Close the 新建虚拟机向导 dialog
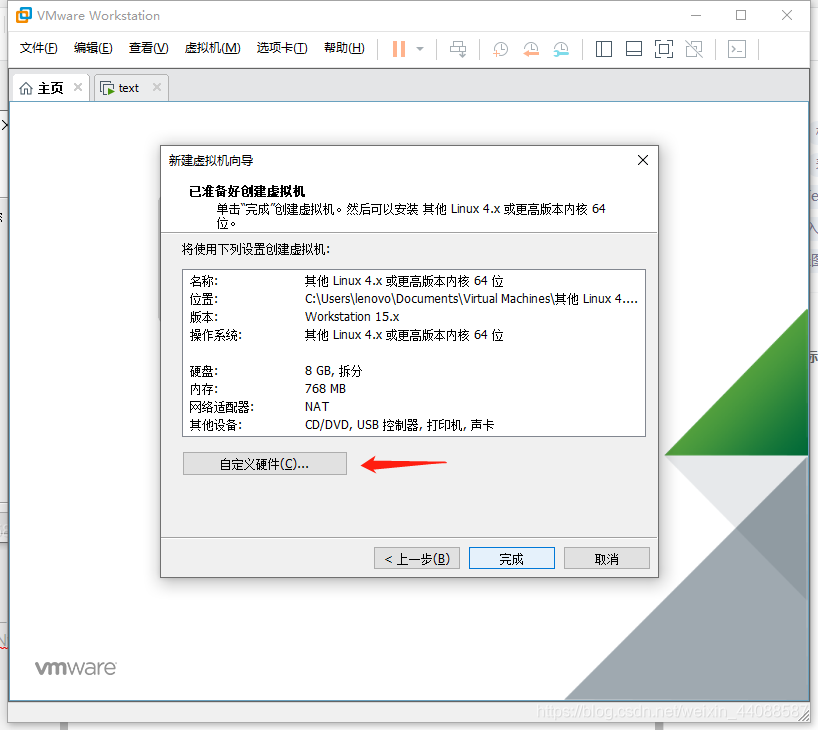 pyautogui.click(x=643, y=160)
